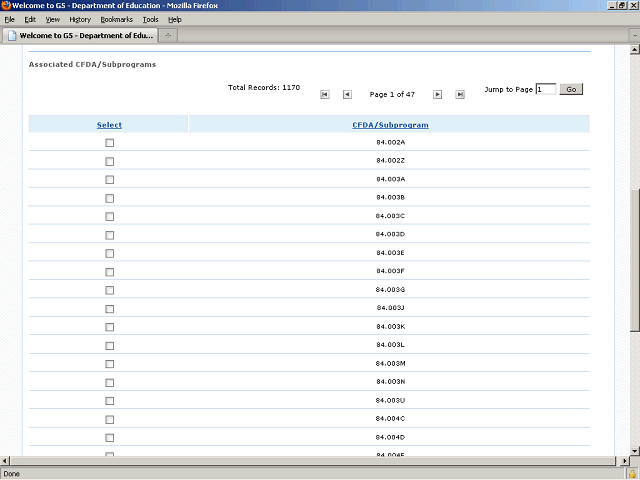Focus the Jump to Page input field
This screenshot has width=640, height=480.
(x=545, y=89)
